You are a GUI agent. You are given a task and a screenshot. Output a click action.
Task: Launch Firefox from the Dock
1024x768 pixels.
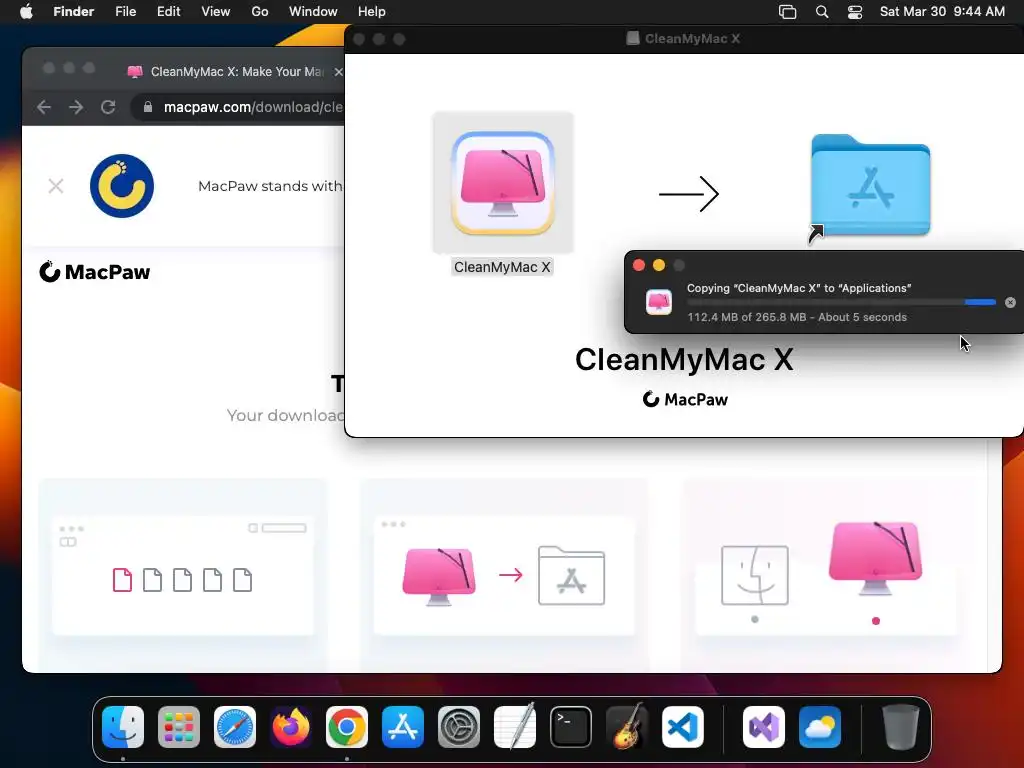tap(291, 727)
